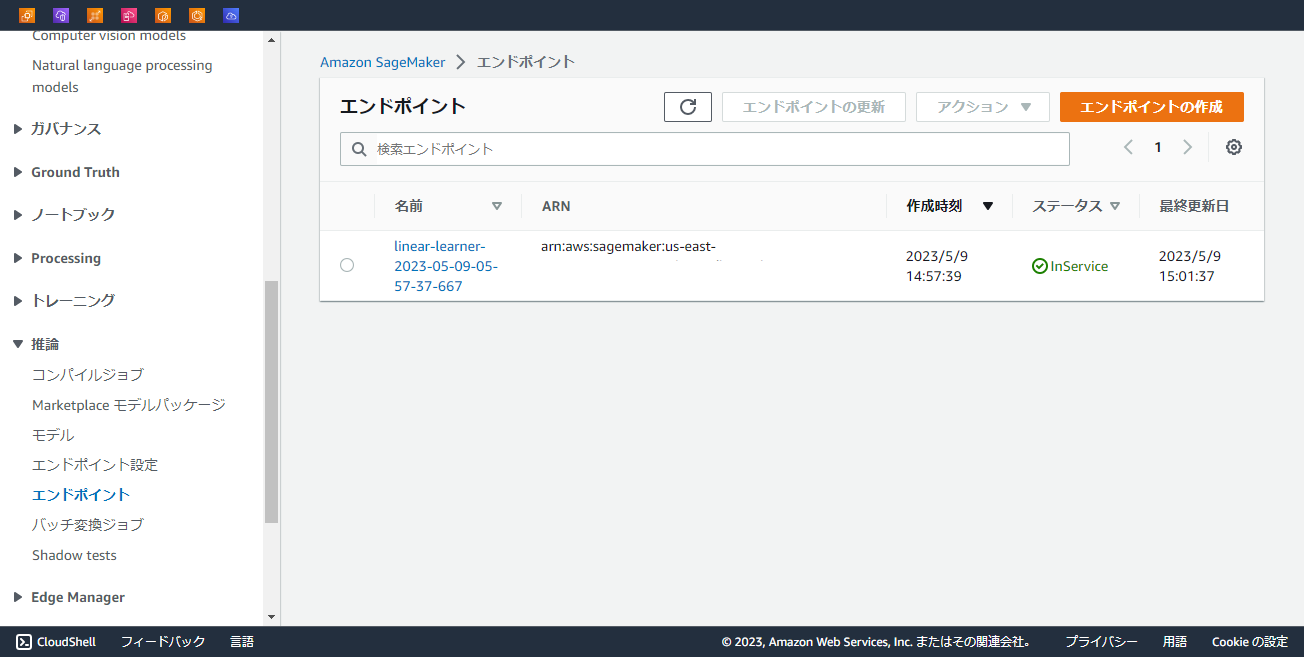Go to Amazon SageMaker breadcrumb link
This screenshot has height=657, width=1304.
(x=383, y=61)
